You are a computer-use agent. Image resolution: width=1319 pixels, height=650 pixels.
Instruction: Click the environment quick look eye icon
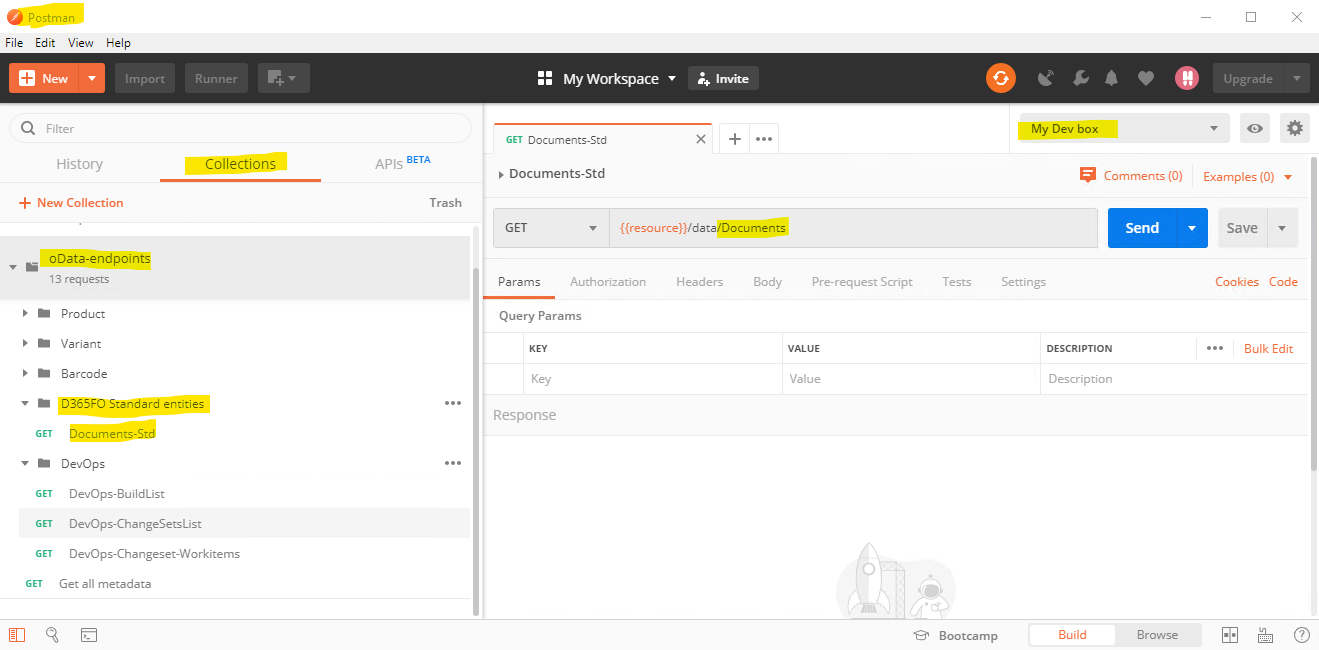tap(1255, 128)
